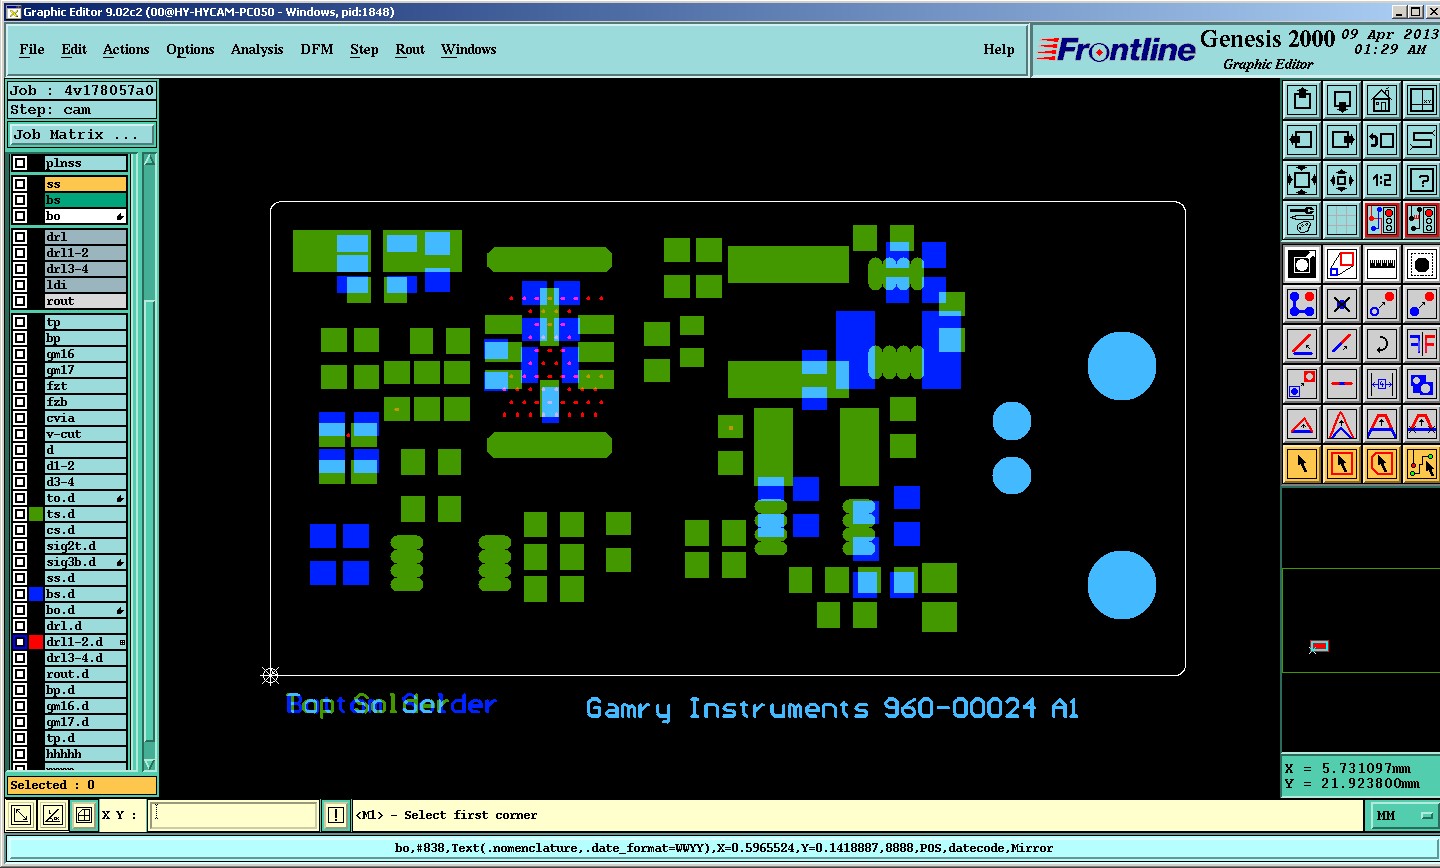Click the Options menu
This screenshot has width=1440, height=868.
(x=190, y=49)
